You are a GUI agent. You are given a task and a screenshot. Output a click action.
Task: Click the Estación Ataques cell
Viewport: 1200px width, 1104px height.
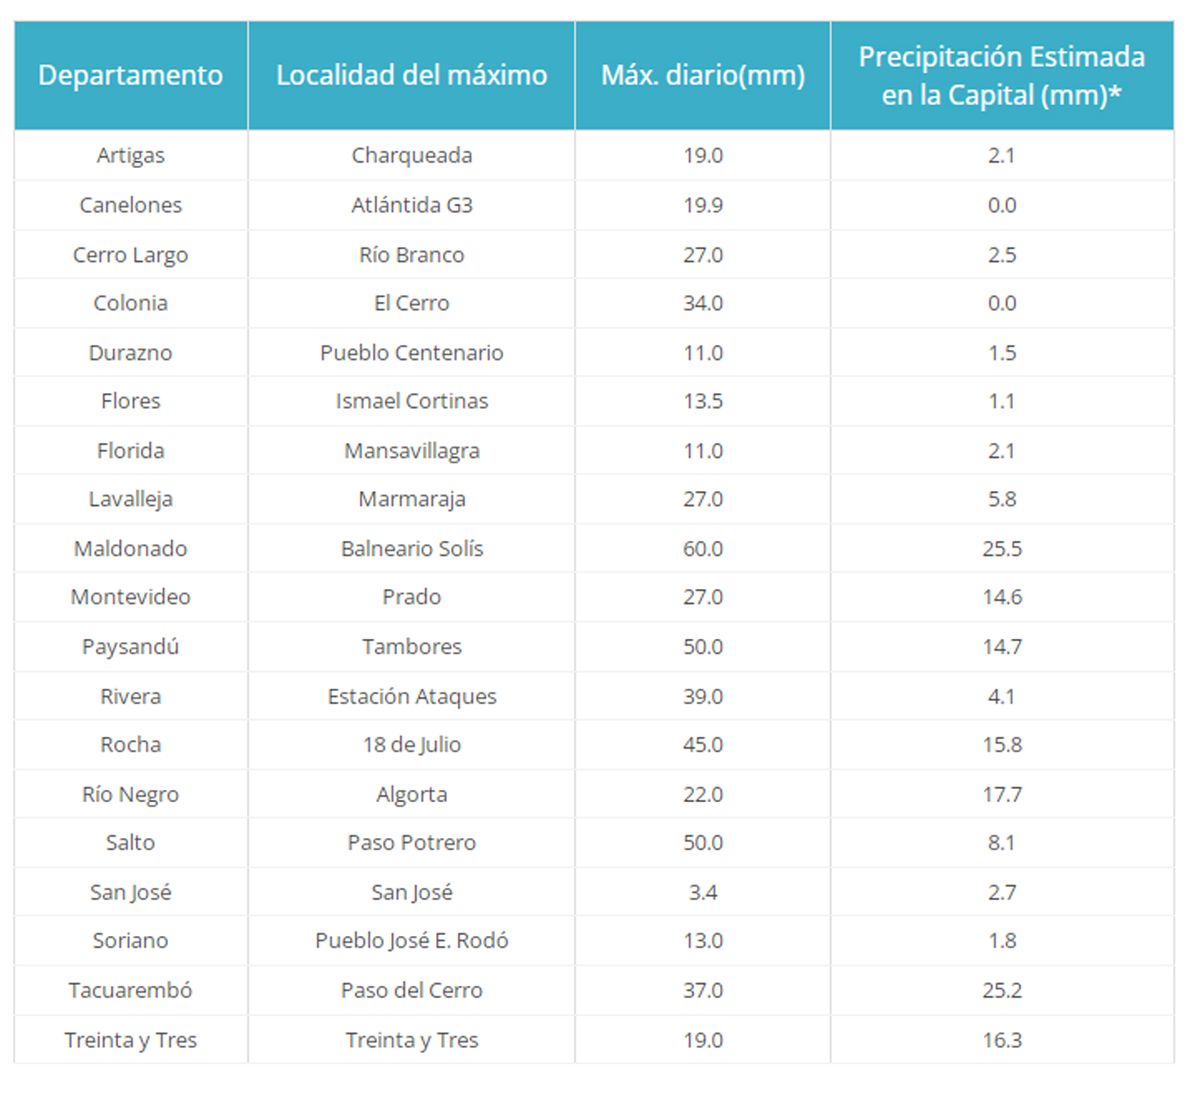[x=411, y=697]
